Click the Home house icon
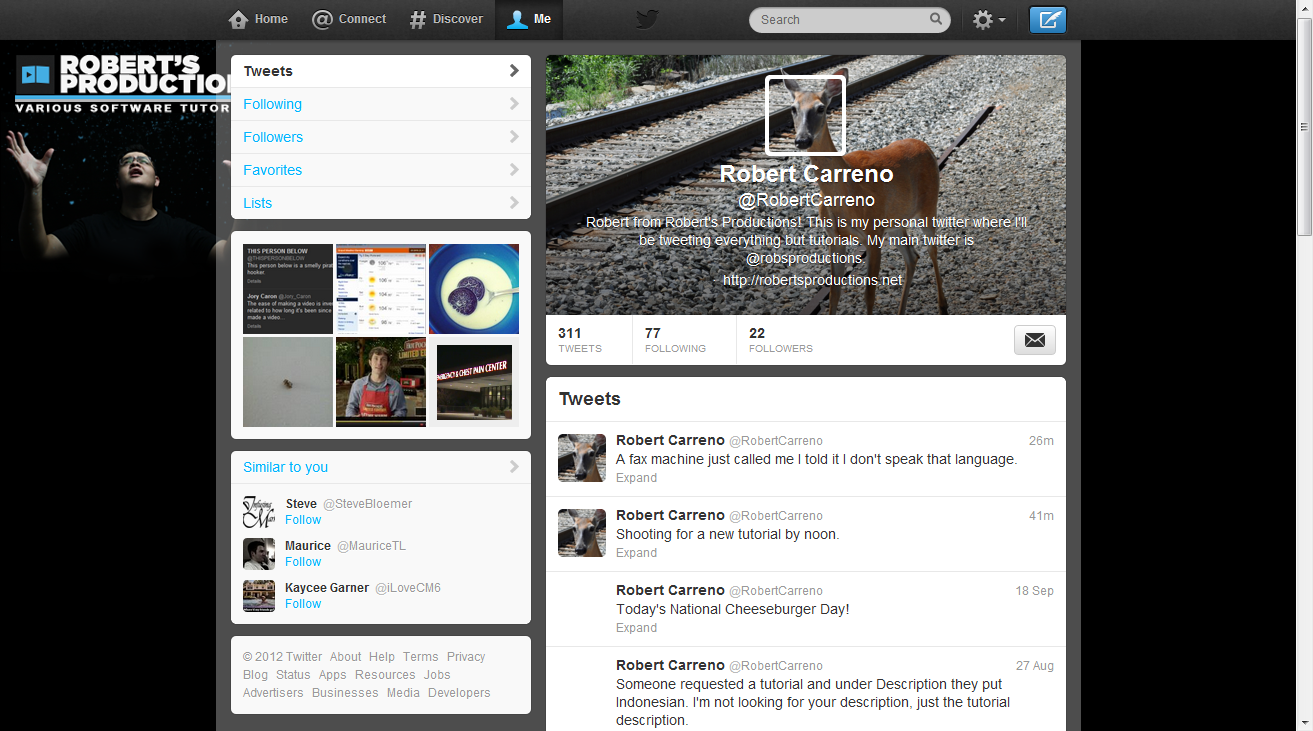 (x=238, y=19)
